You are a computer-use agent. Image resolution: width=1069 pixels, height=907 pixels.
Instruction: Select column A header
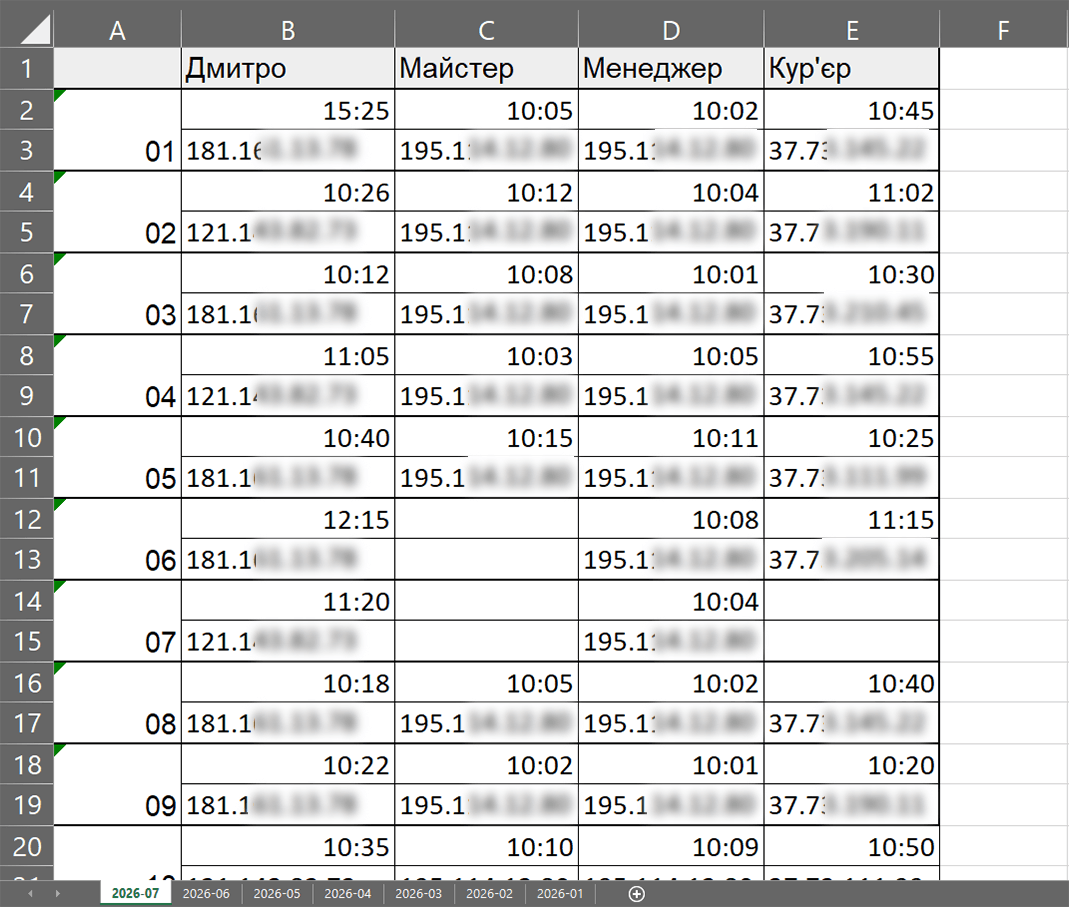coord(117,30)
